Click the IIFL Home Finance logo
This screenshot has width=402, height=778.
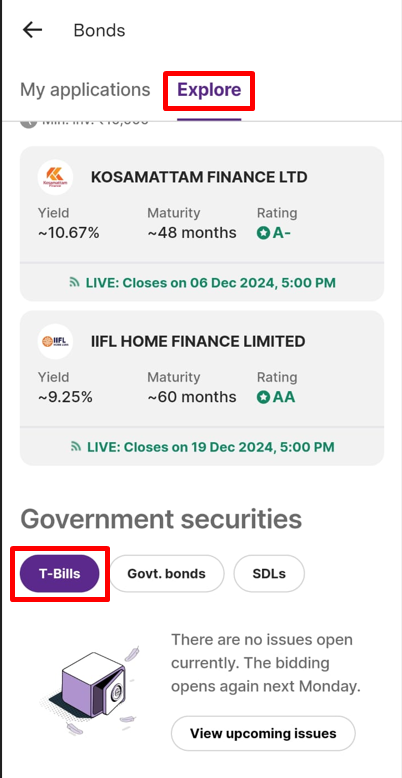click(55, 341)
